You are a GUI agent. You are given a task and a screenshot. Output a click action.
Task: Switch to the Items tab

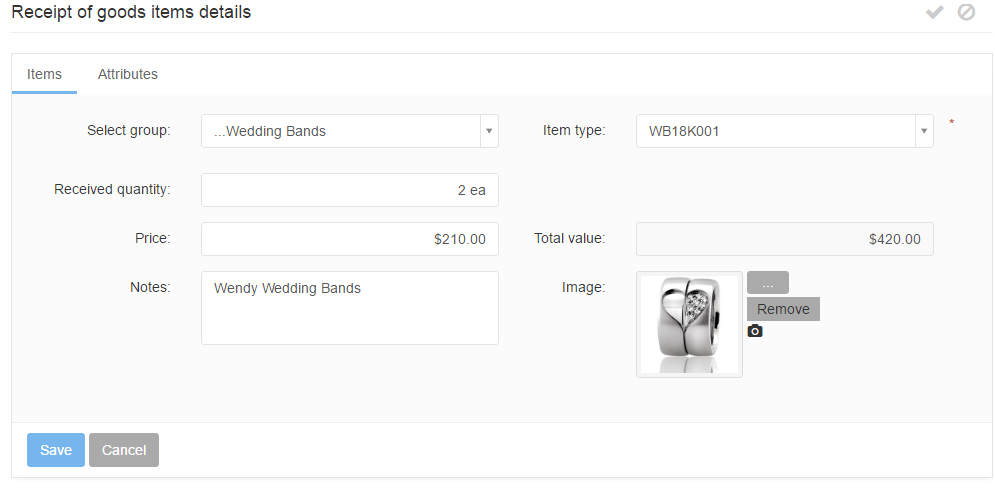44,74
